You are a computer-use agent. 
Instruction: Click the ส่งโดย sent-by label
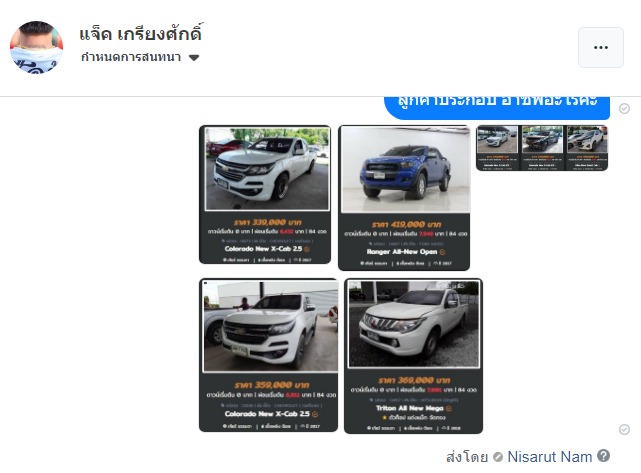point(467,457)
